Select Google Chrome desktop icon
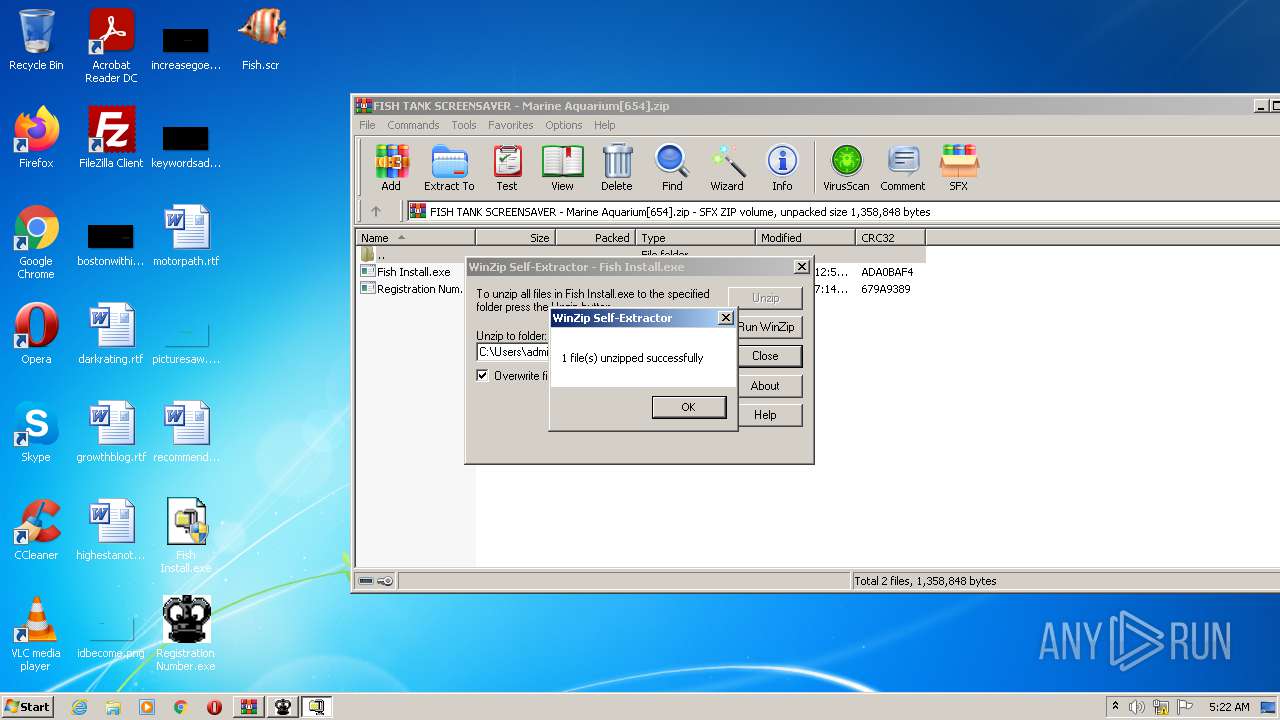 pyautogui.click(x=36, y=242)
